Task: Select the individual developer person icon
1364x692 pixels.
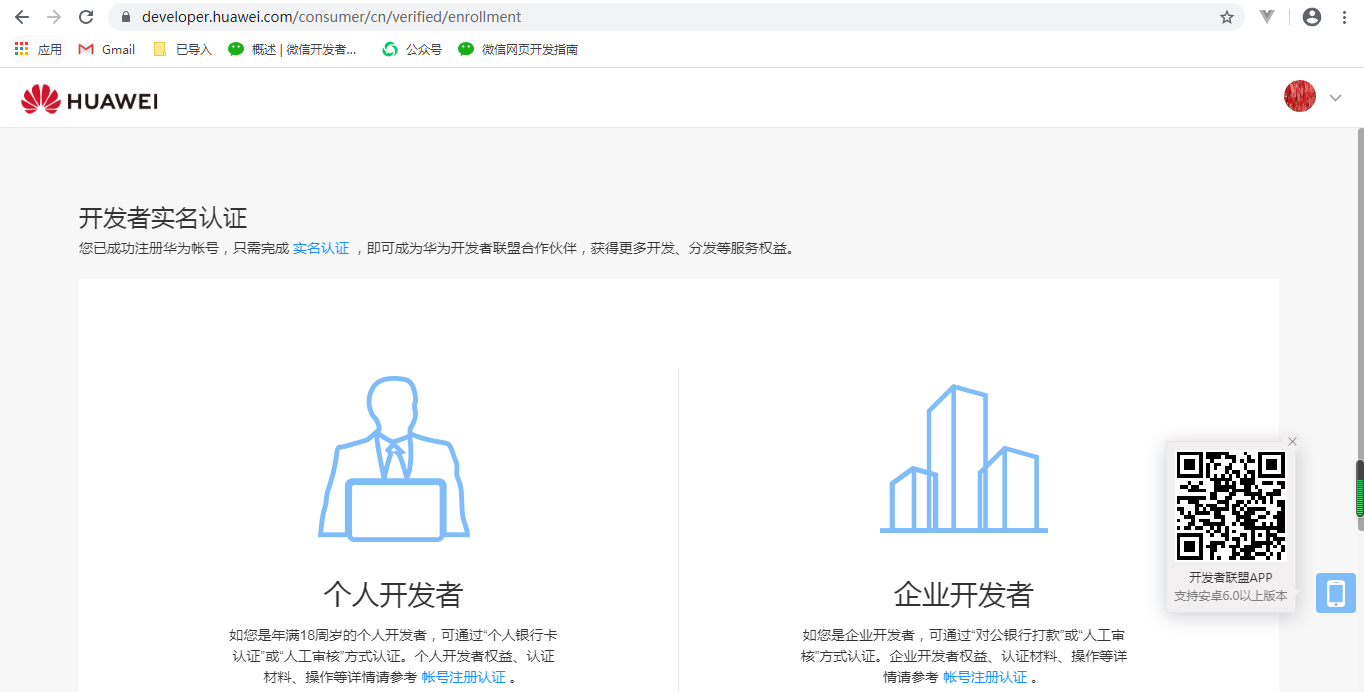Action: 394,458
